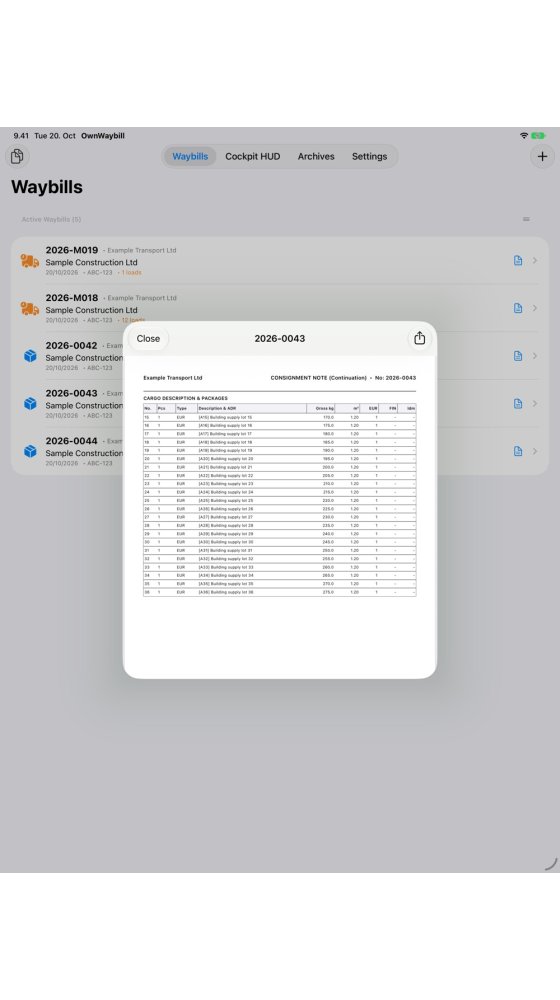
Task: Tap the blue box icon for 2026-0042
Action: click(30, 356)
